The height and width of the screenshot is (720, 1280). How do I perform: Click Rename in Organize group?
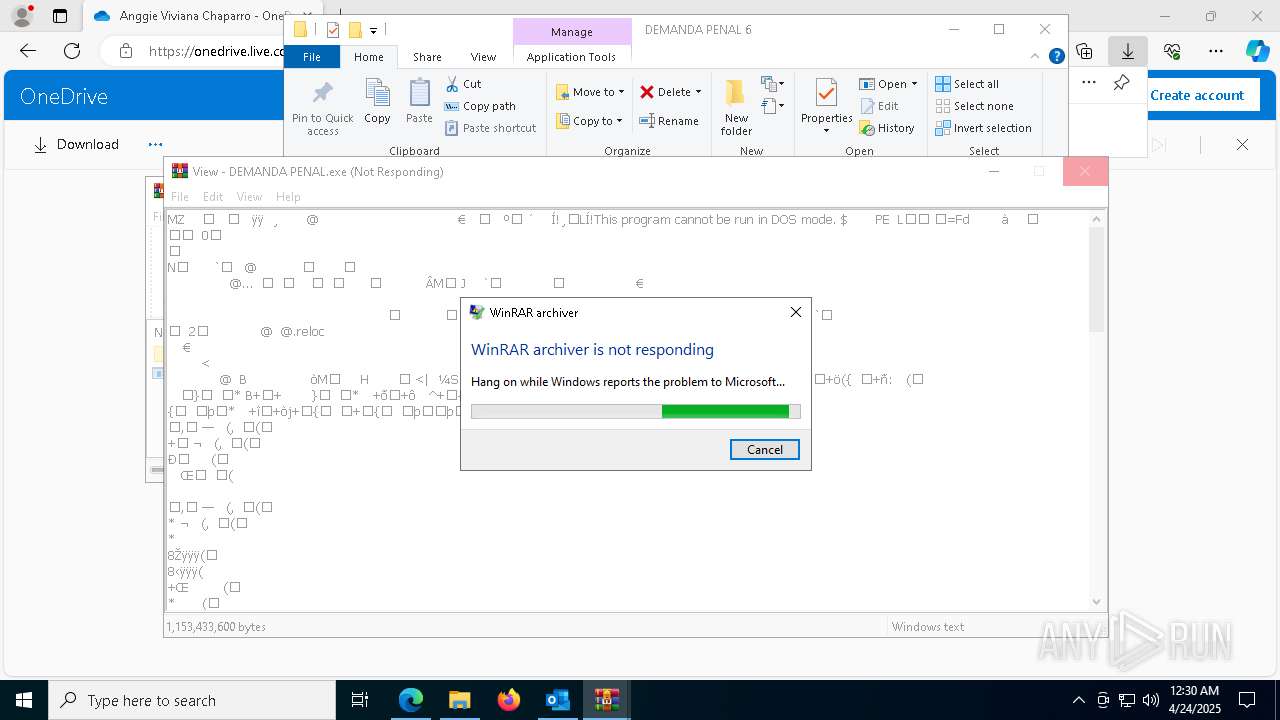point(669,121)
